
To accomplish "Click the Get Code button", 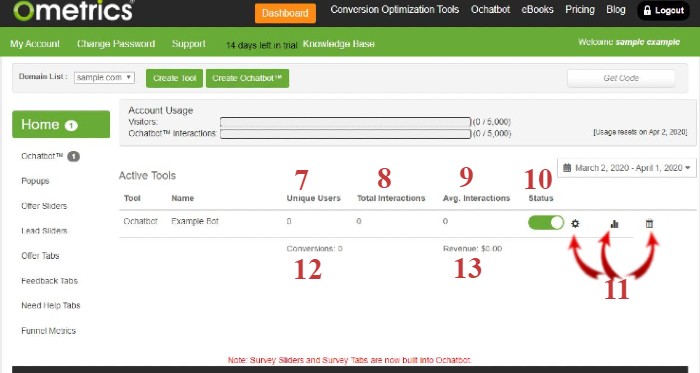I will point(621,78).
